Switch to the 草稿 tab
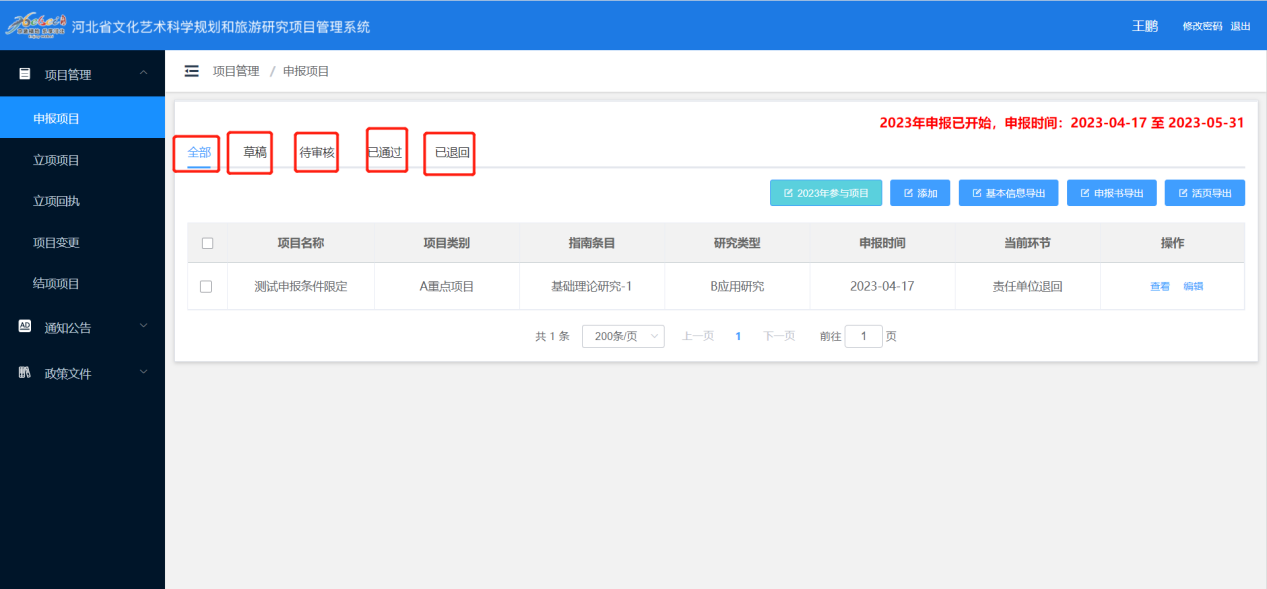The width and height of the screenshot is (1267, 589). (x=255, y=153)
